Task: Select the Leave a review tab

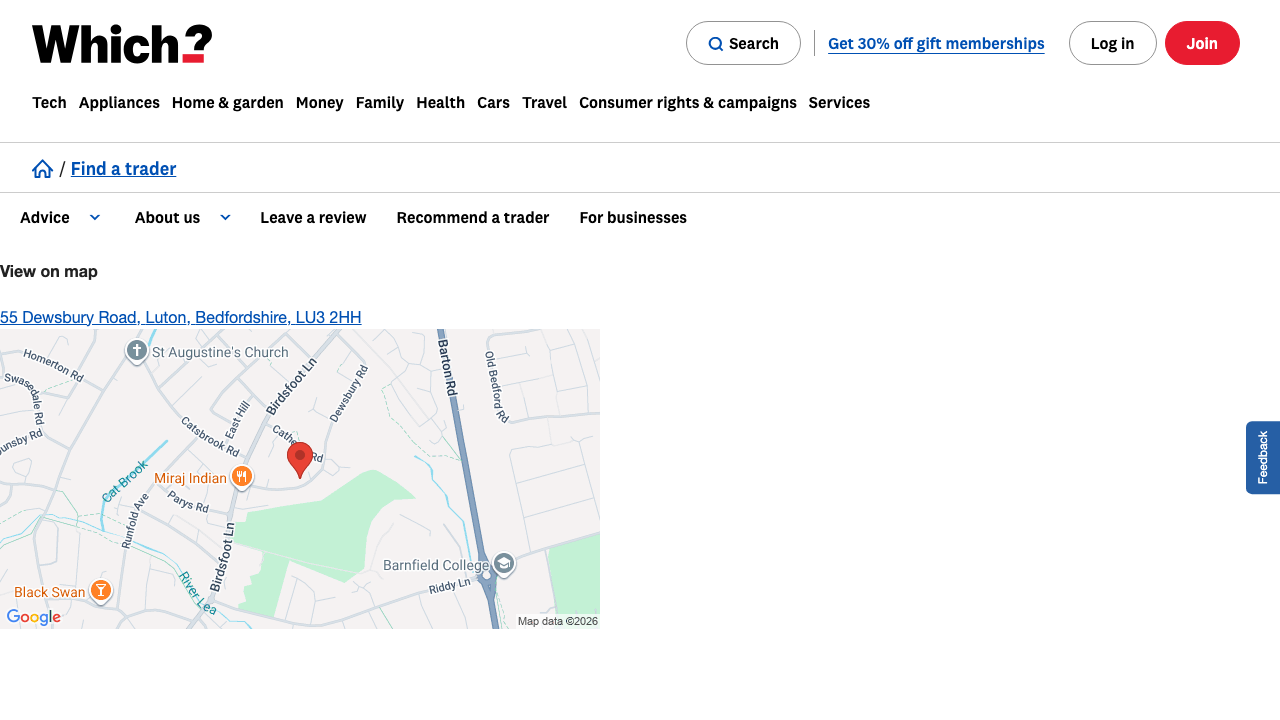Action: coord(313,217)
